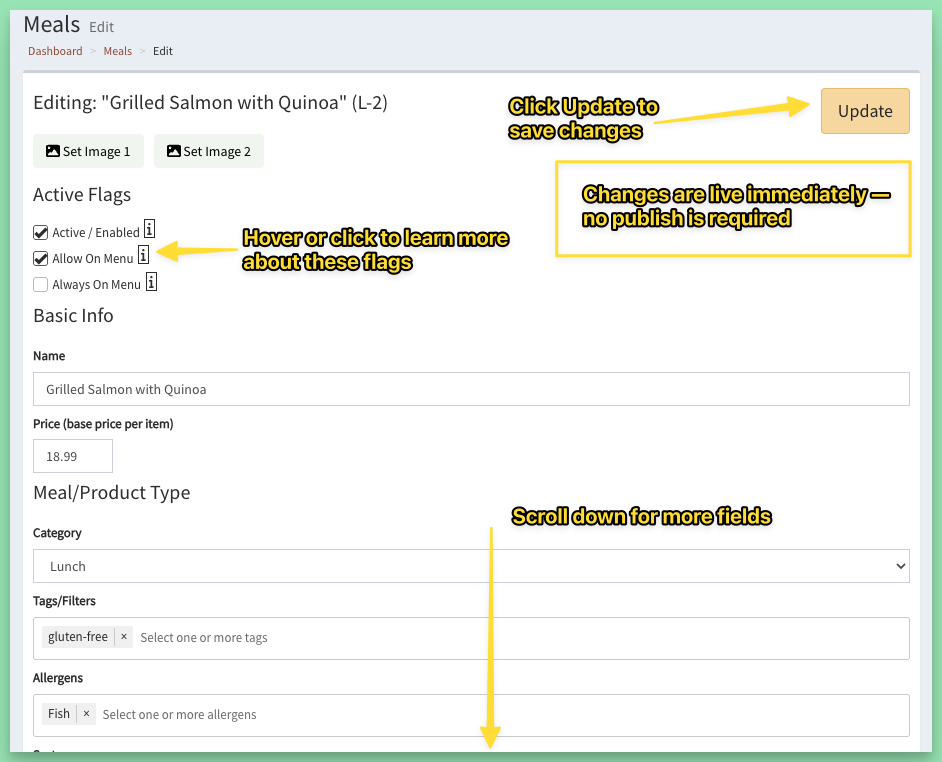
Task: Click the Edit breadcrumb text
Action: click(163, 51)
